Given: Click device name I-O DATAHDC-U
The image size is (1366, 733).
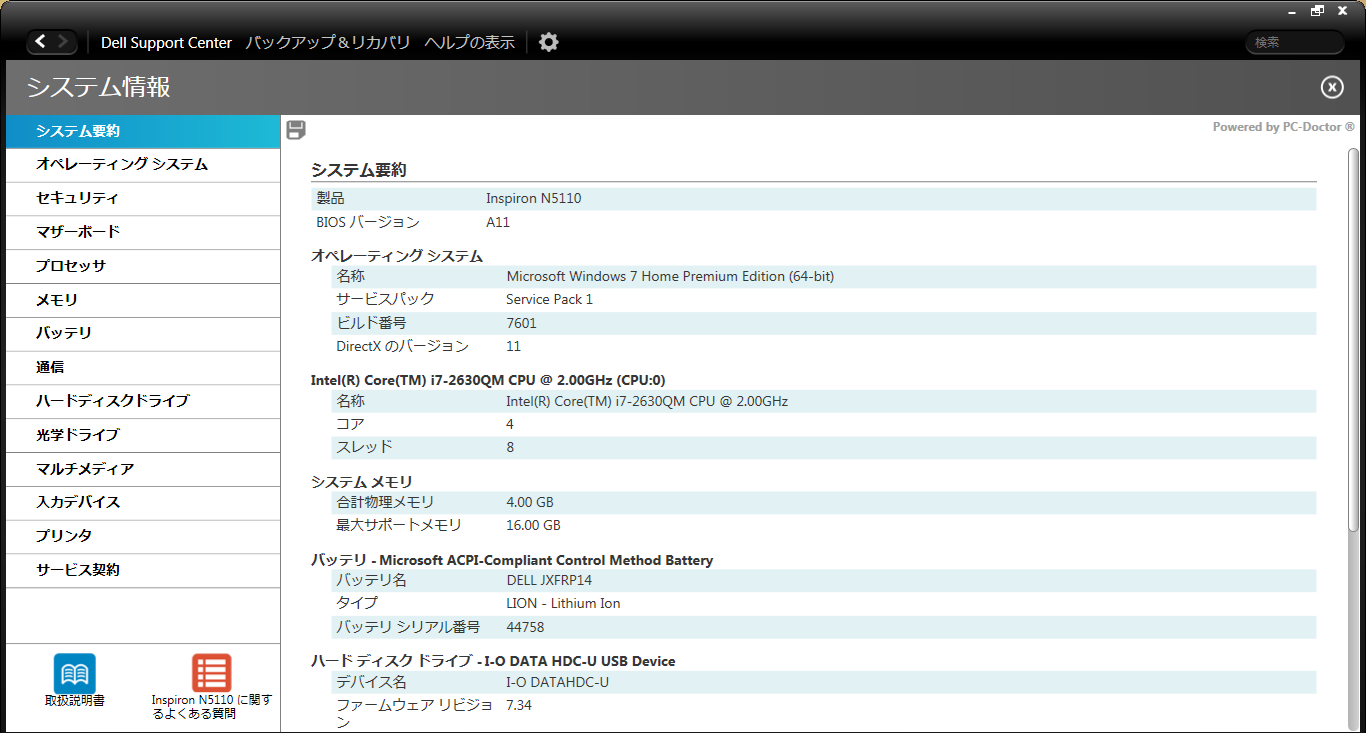Looking at the screenshot, I should (x=557, y=682).
